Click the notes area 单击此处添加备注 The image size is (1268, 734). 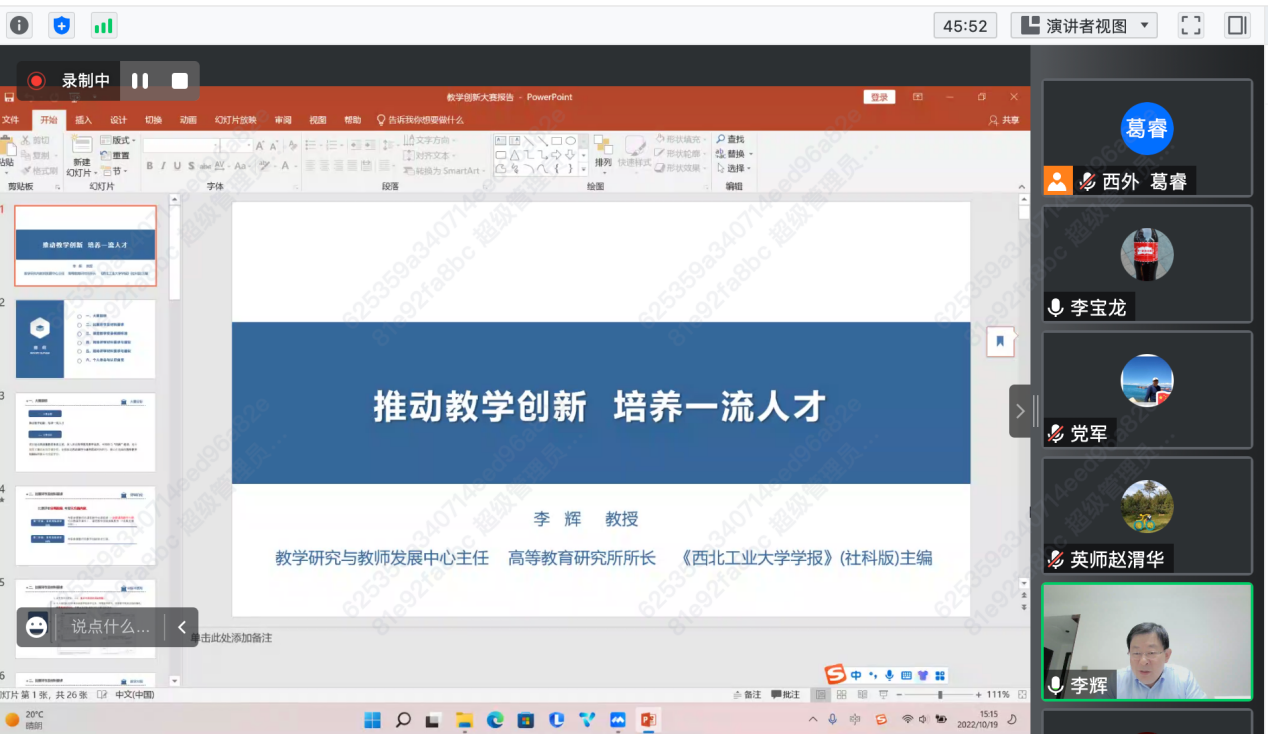(231, 638)
